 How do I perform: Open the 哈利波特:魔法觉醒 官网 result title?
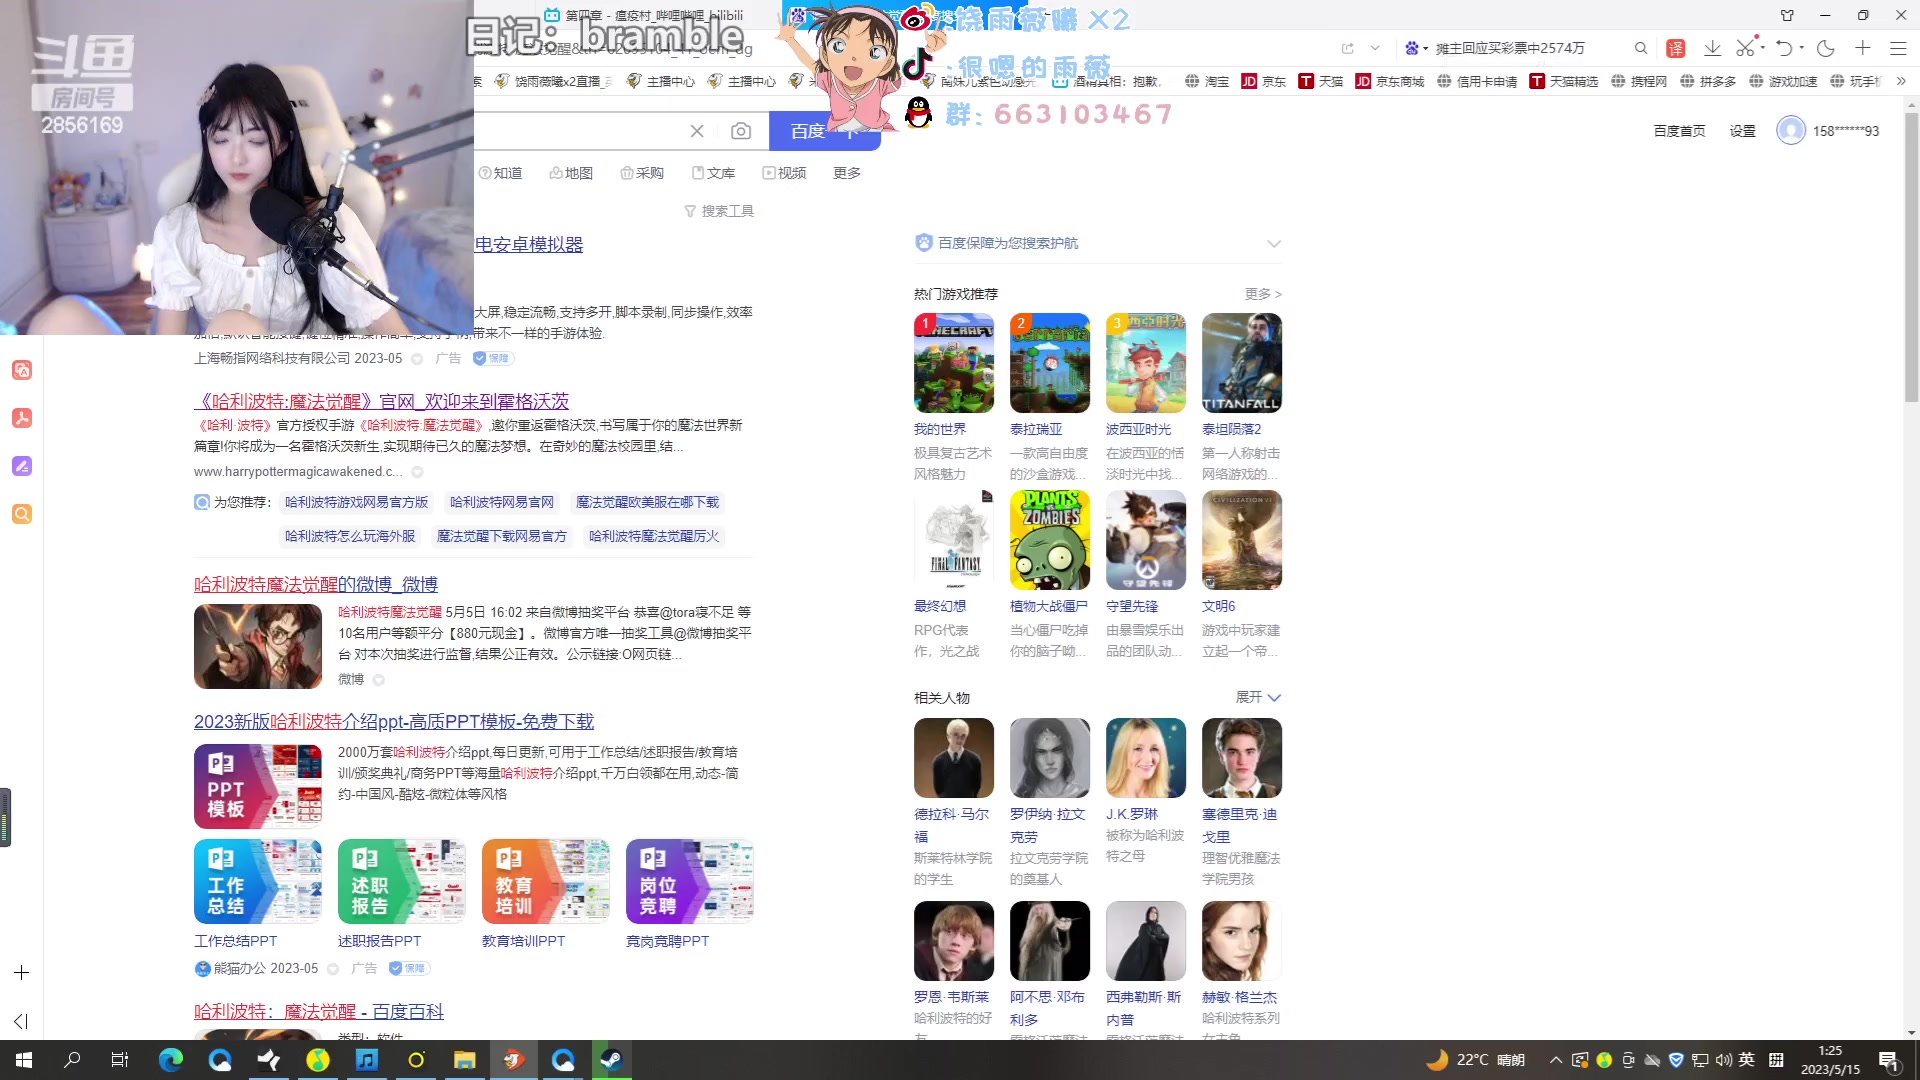tap(381, 401)
